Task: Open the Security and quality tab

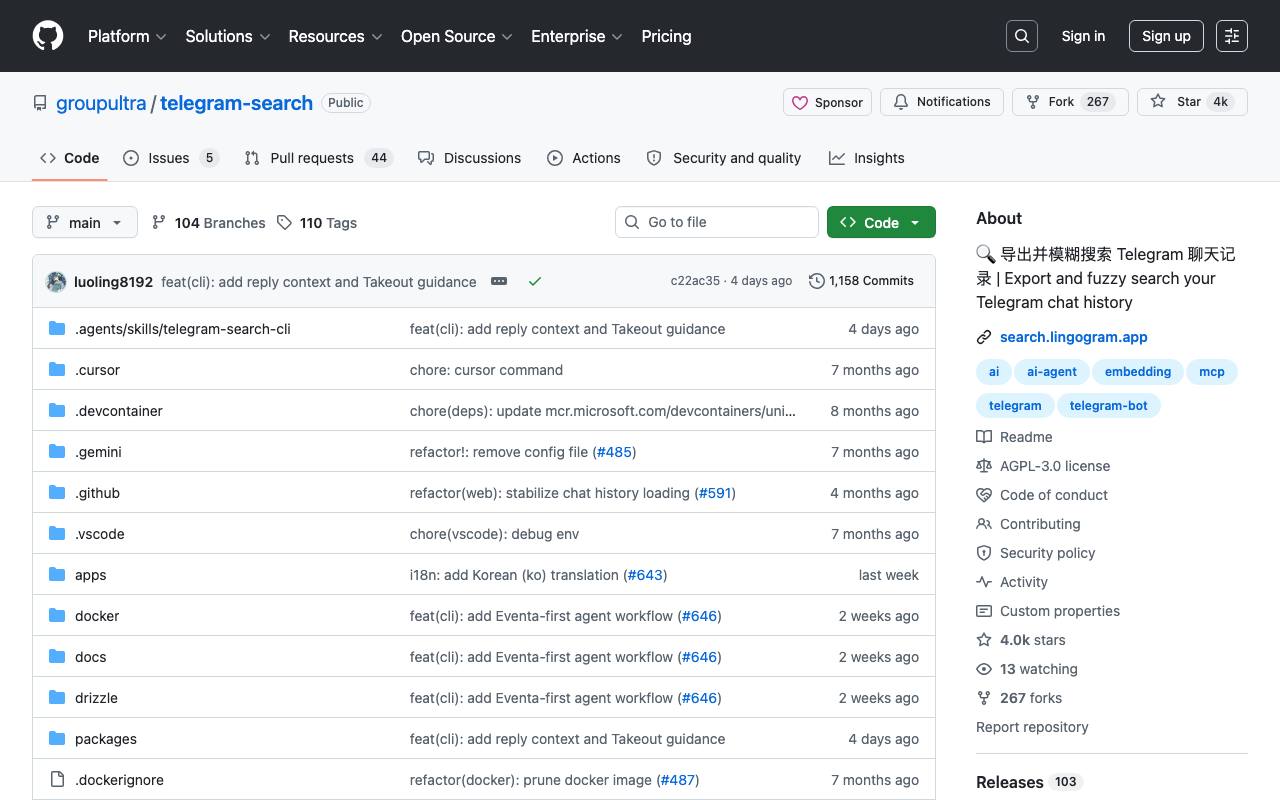Action: coord(724,158)
